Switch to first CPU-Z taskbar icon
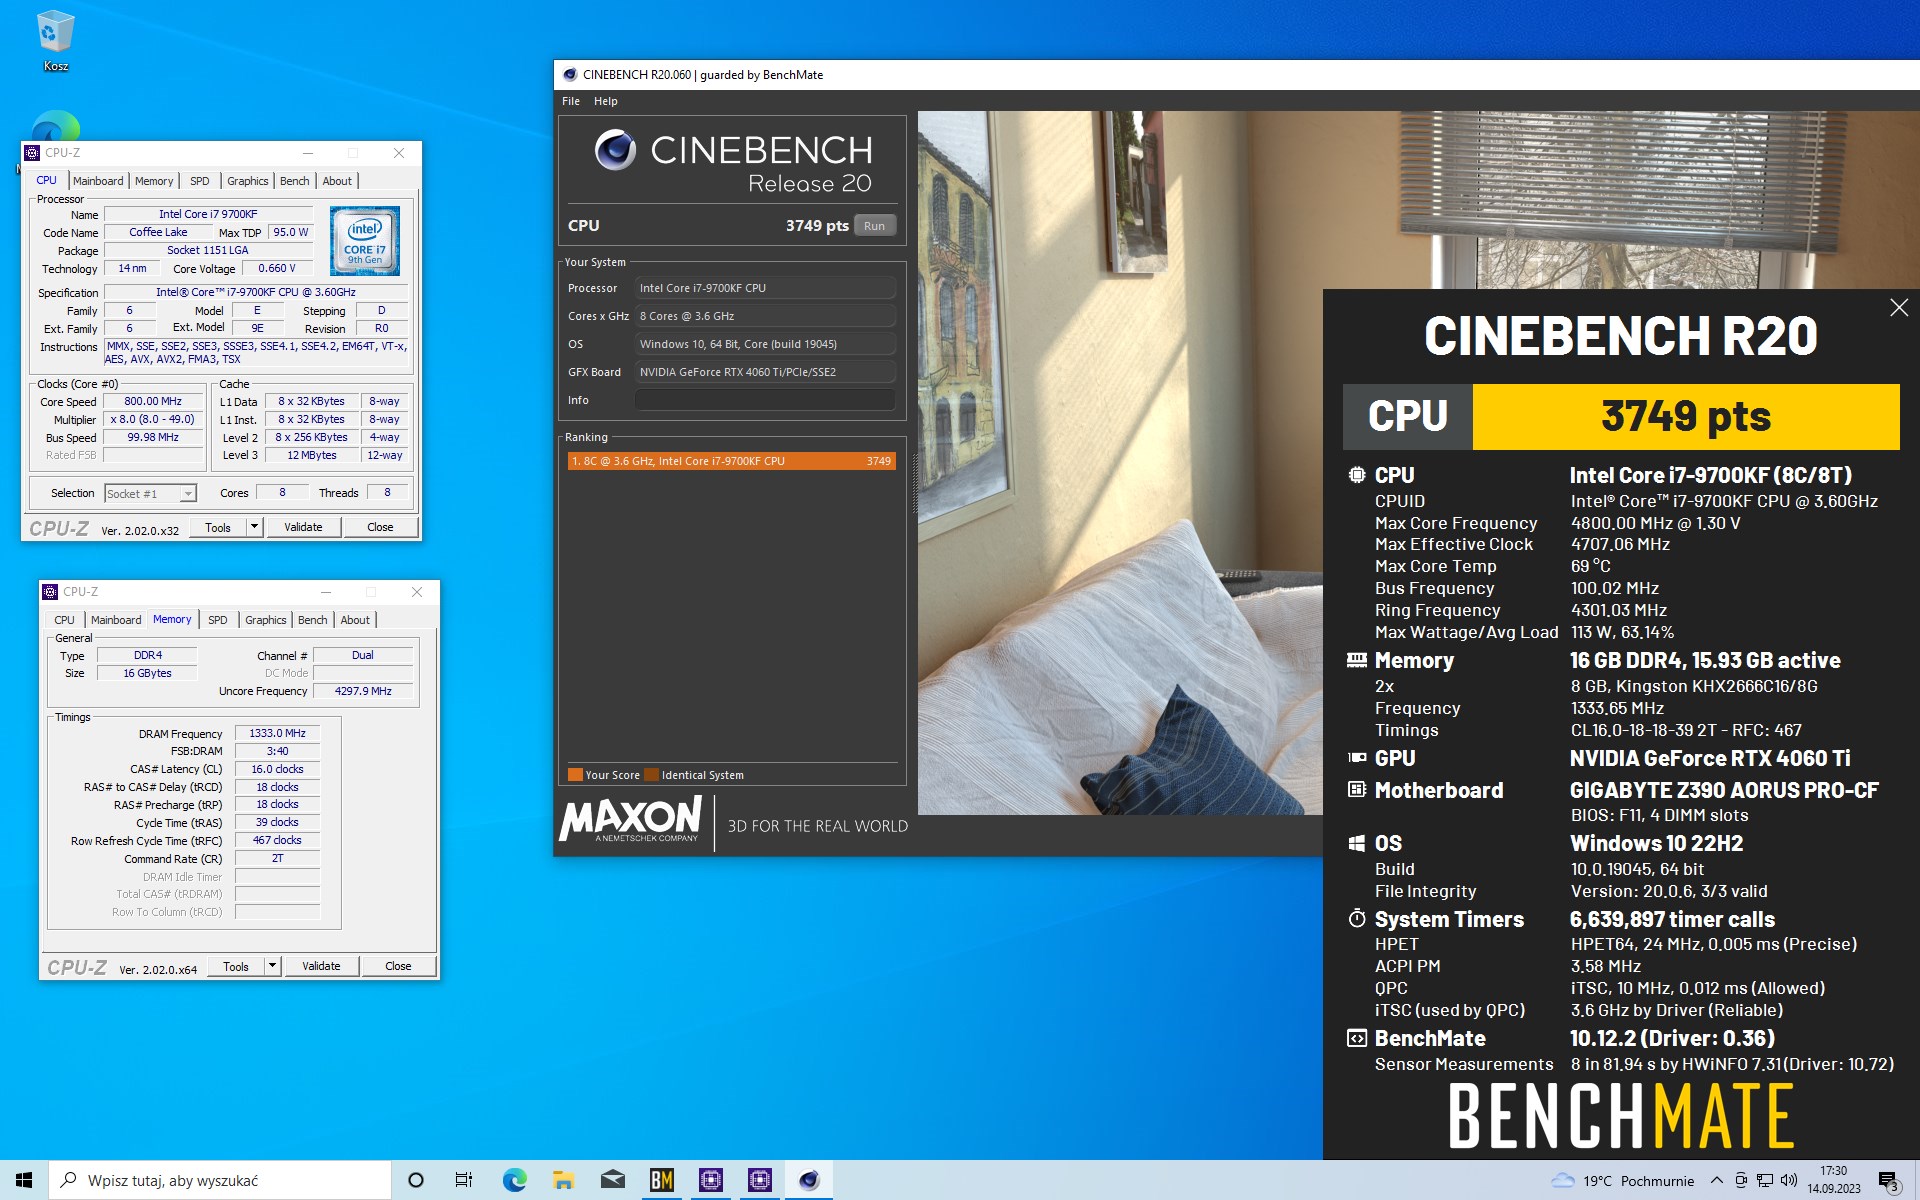 click(710, 1180)
